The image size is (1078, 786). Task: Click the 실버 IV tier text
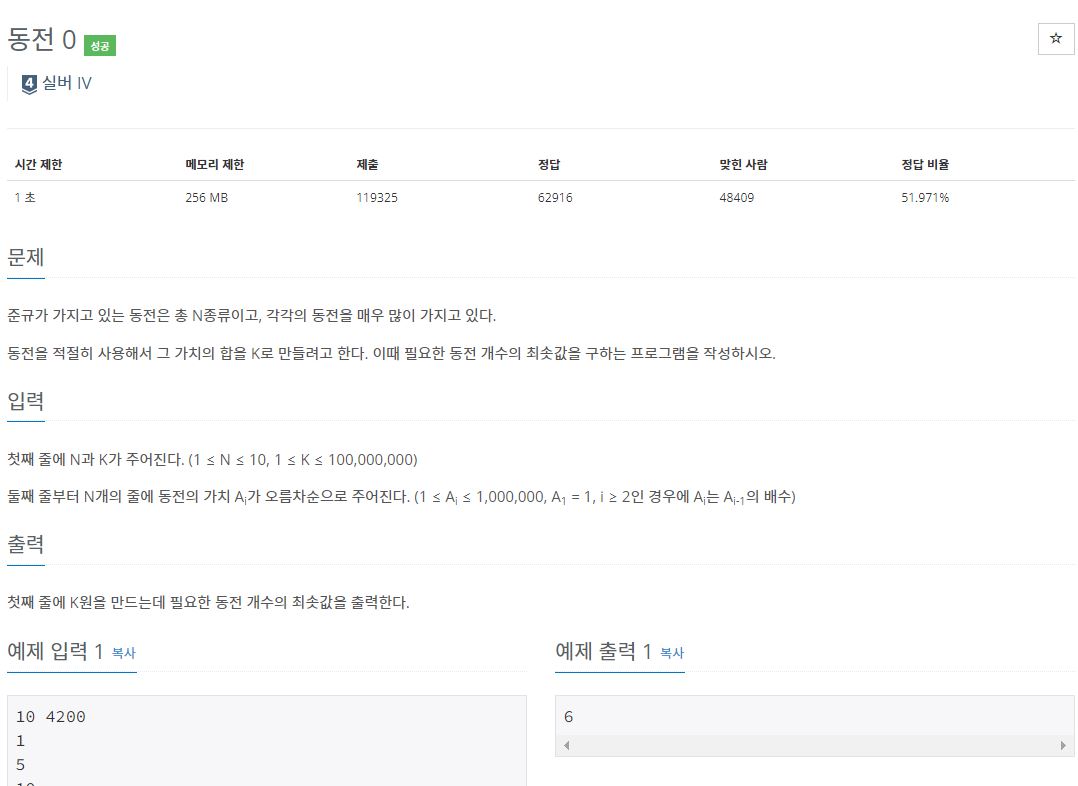click(x=67, y=83)
